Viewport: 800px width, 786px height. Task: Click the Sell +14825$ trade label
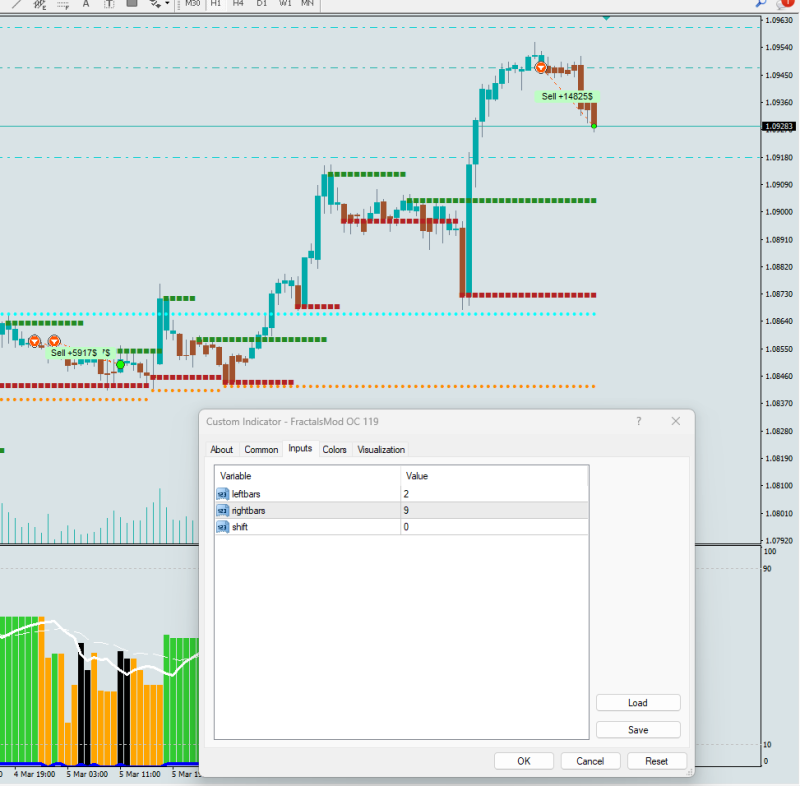point(567,96)
